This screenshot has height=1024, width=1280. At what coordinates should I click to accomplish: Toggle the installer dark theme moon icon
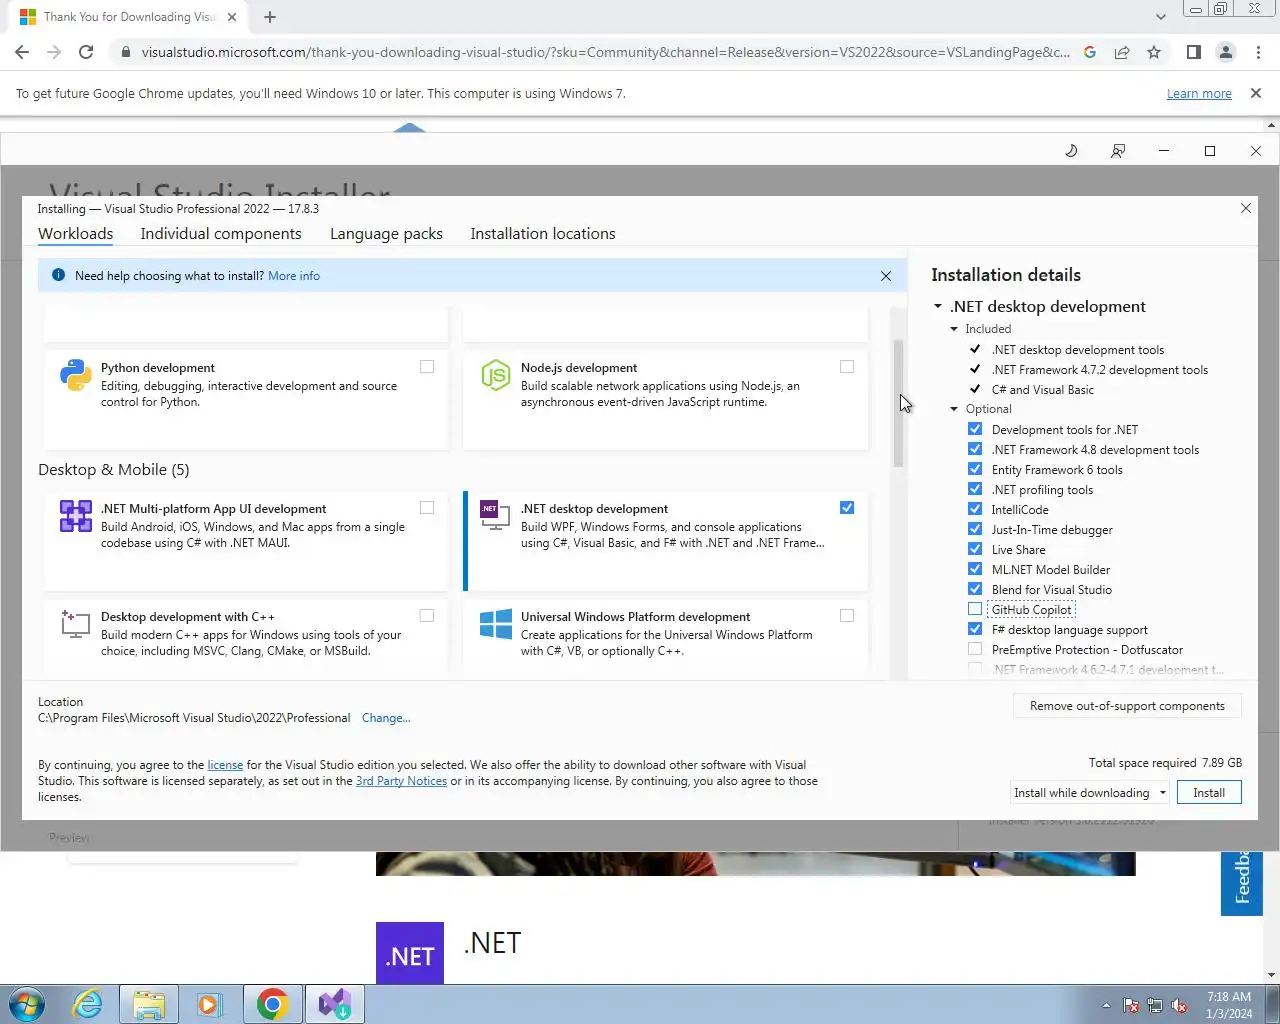point(1071,151)
